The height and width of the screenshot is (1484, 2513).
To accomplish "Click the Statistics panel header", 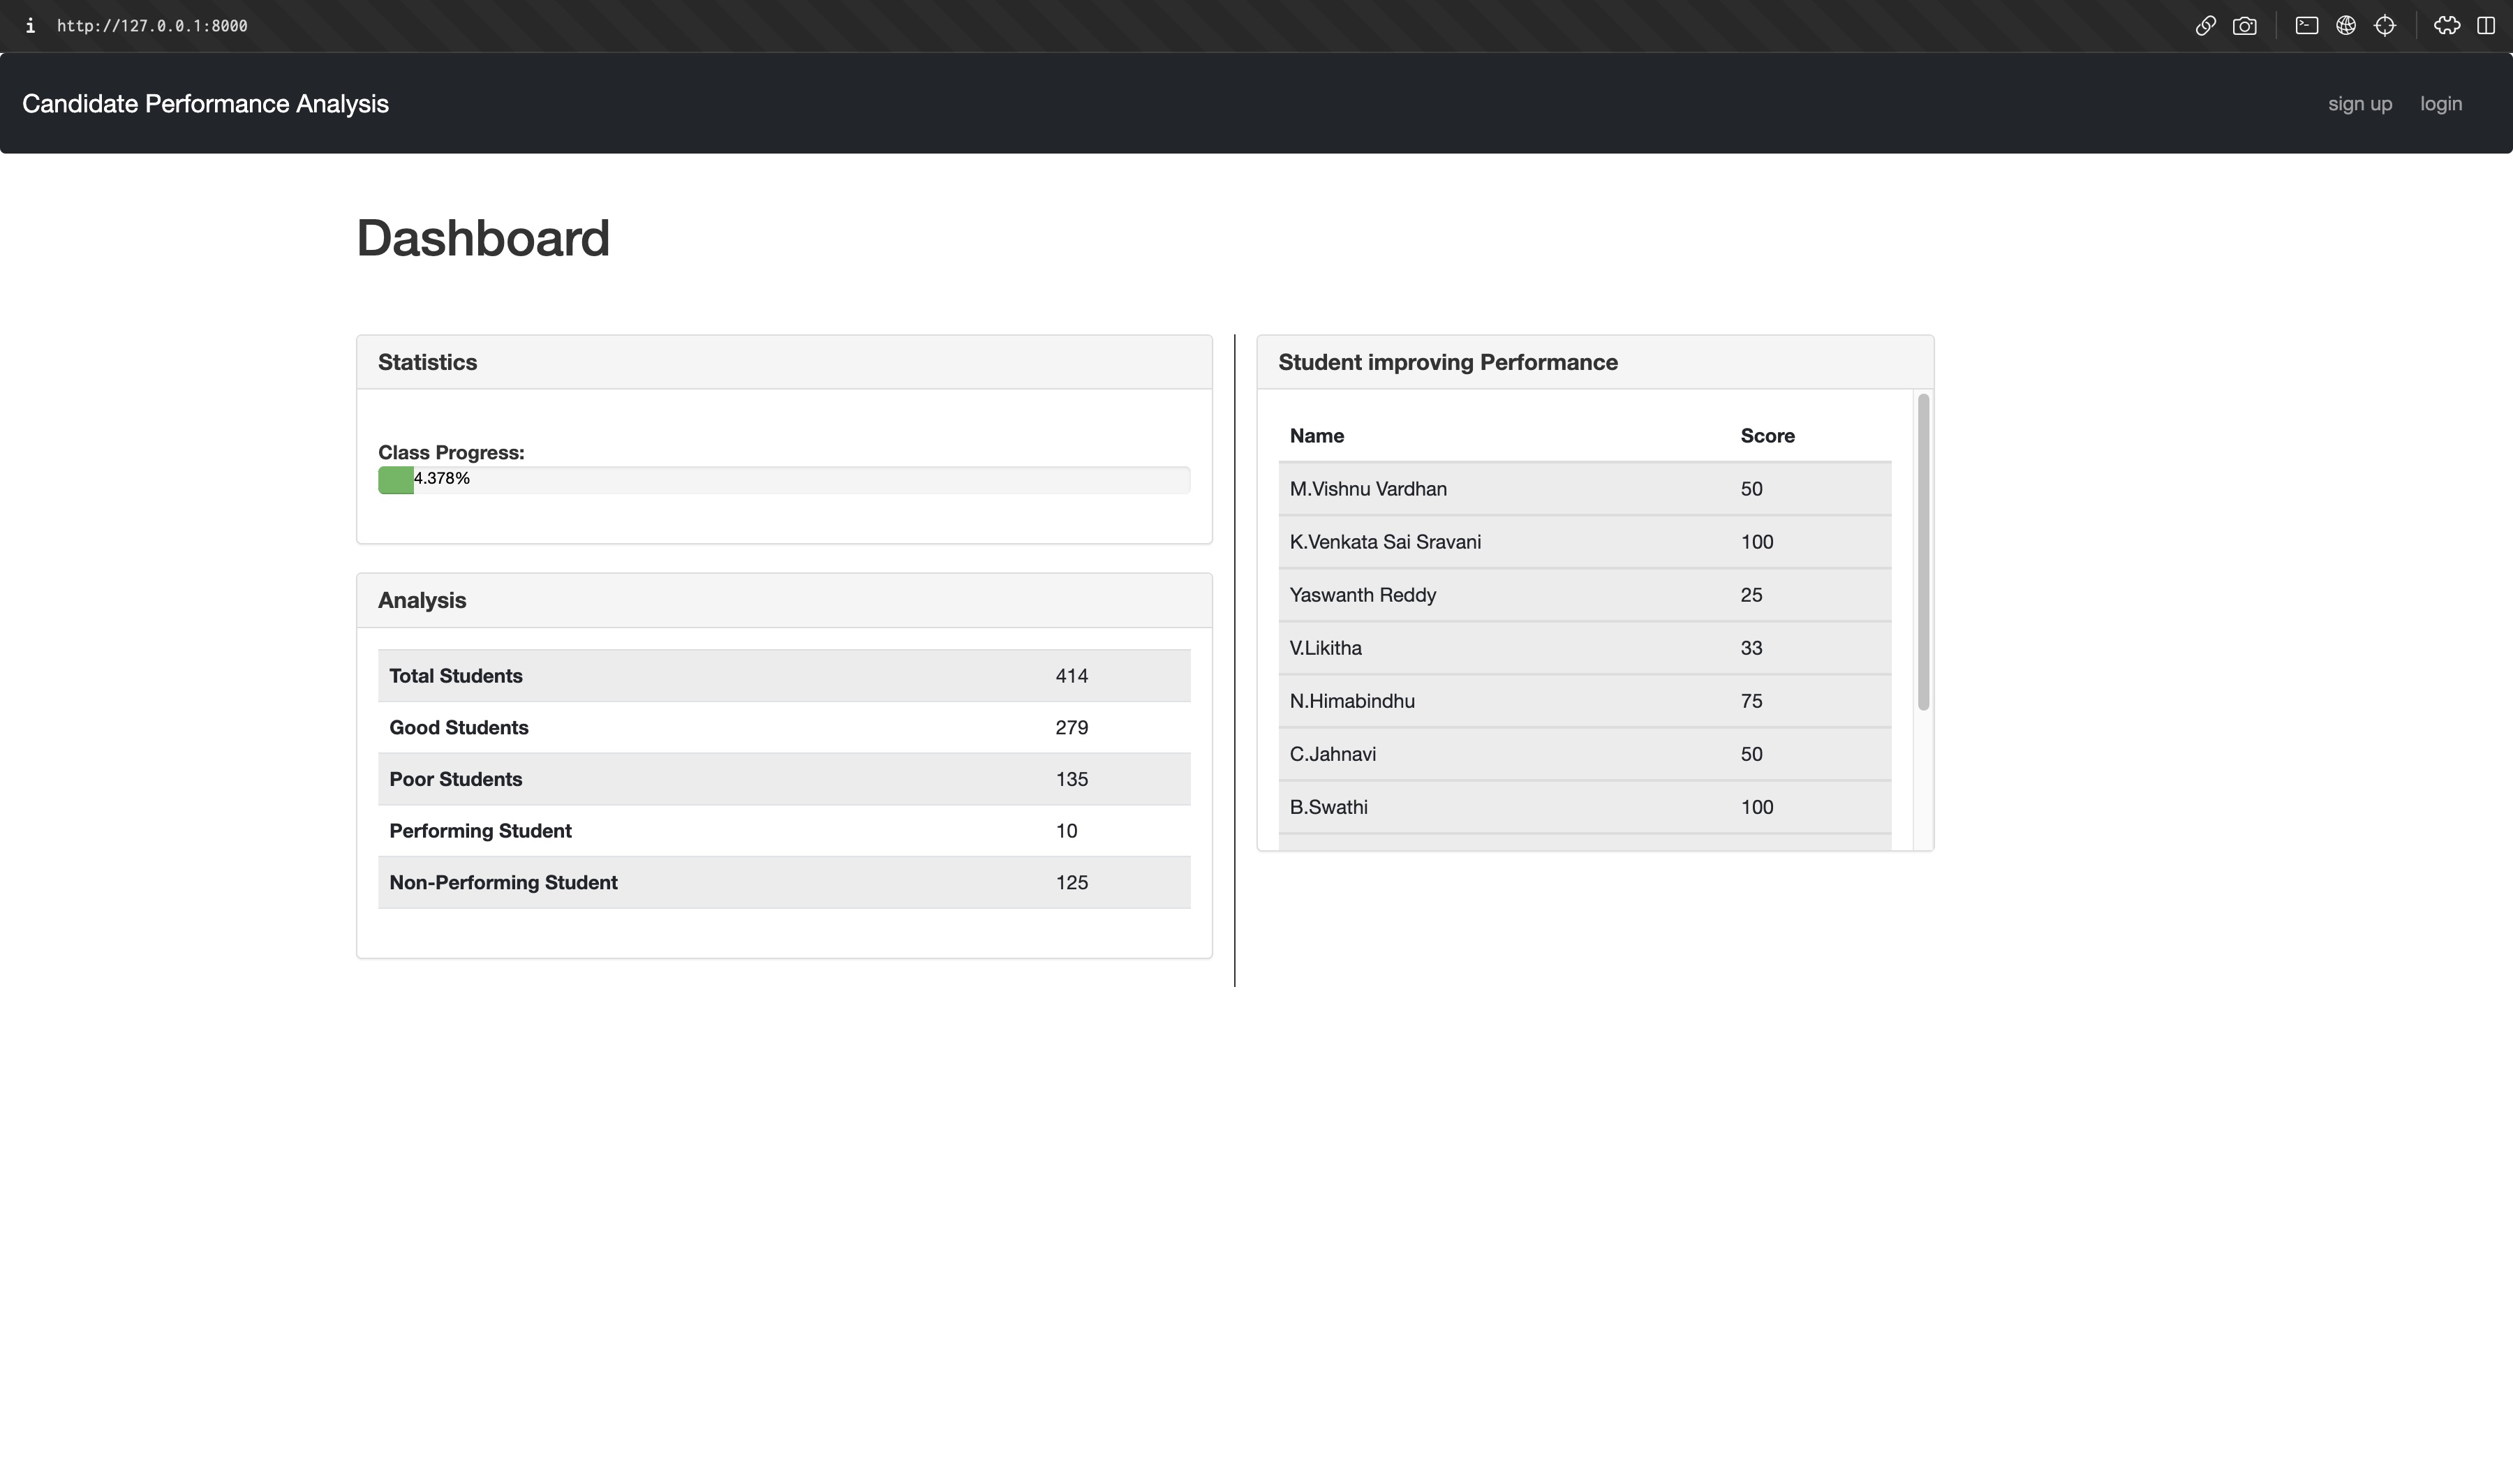I will [784, 362].
